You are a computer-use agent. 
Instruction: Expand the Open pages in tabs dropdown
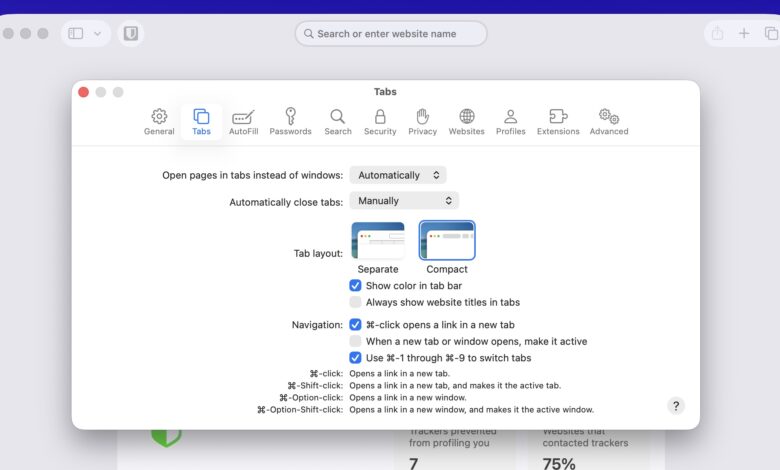click(398, 175)
